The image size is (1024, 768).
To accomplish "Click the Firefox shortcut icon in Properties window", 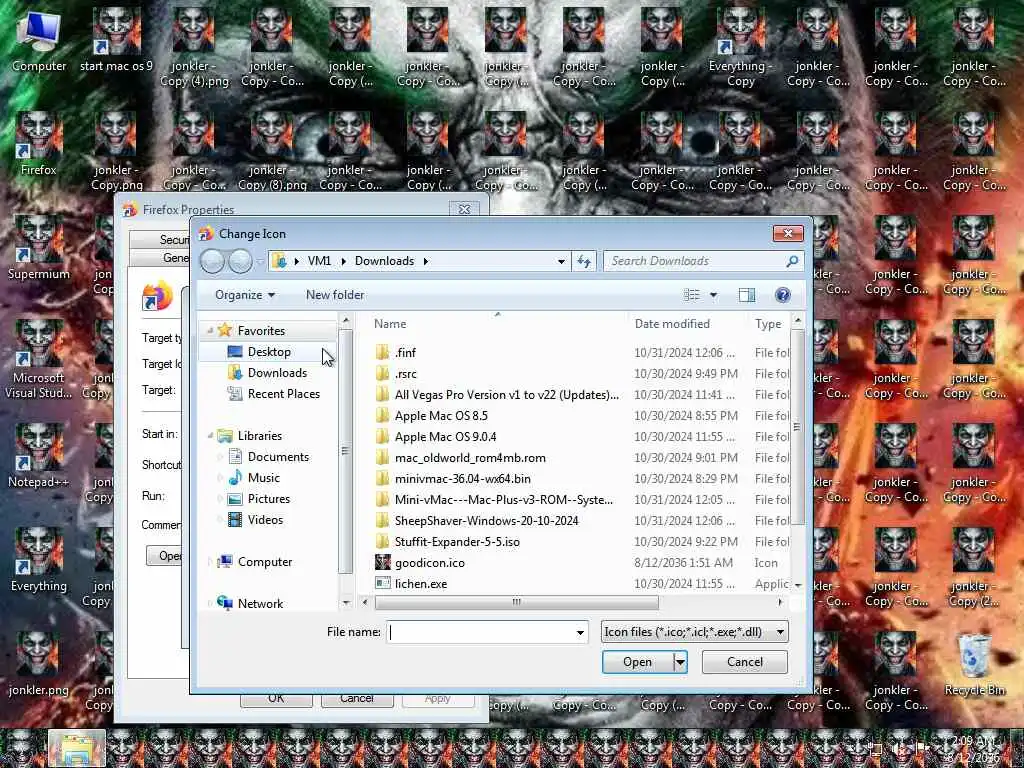I will tap(157, 297).
